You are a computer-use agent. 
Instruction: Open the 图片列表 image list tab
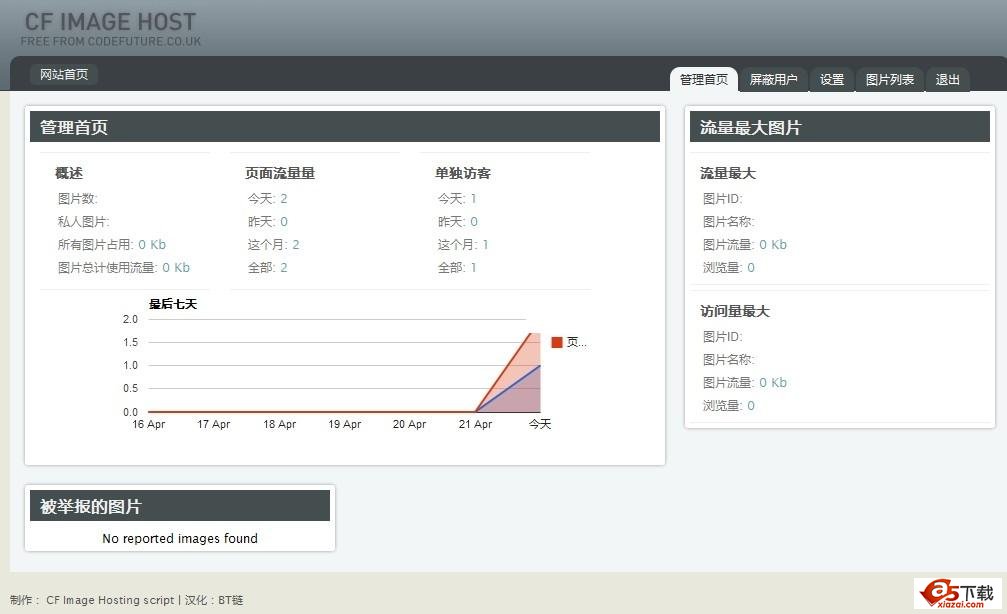889,80
